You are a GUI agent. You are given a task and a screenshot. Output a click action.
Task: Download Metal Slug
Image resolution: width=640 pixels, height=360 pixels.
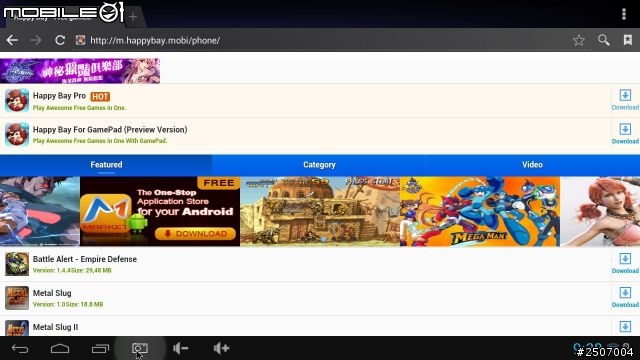pos(625,297)
